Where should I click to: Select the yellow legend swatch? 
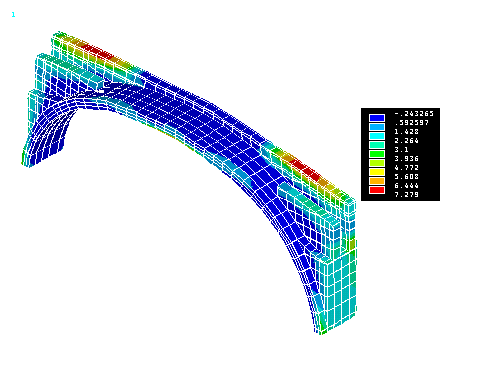[x=377, y=172]
